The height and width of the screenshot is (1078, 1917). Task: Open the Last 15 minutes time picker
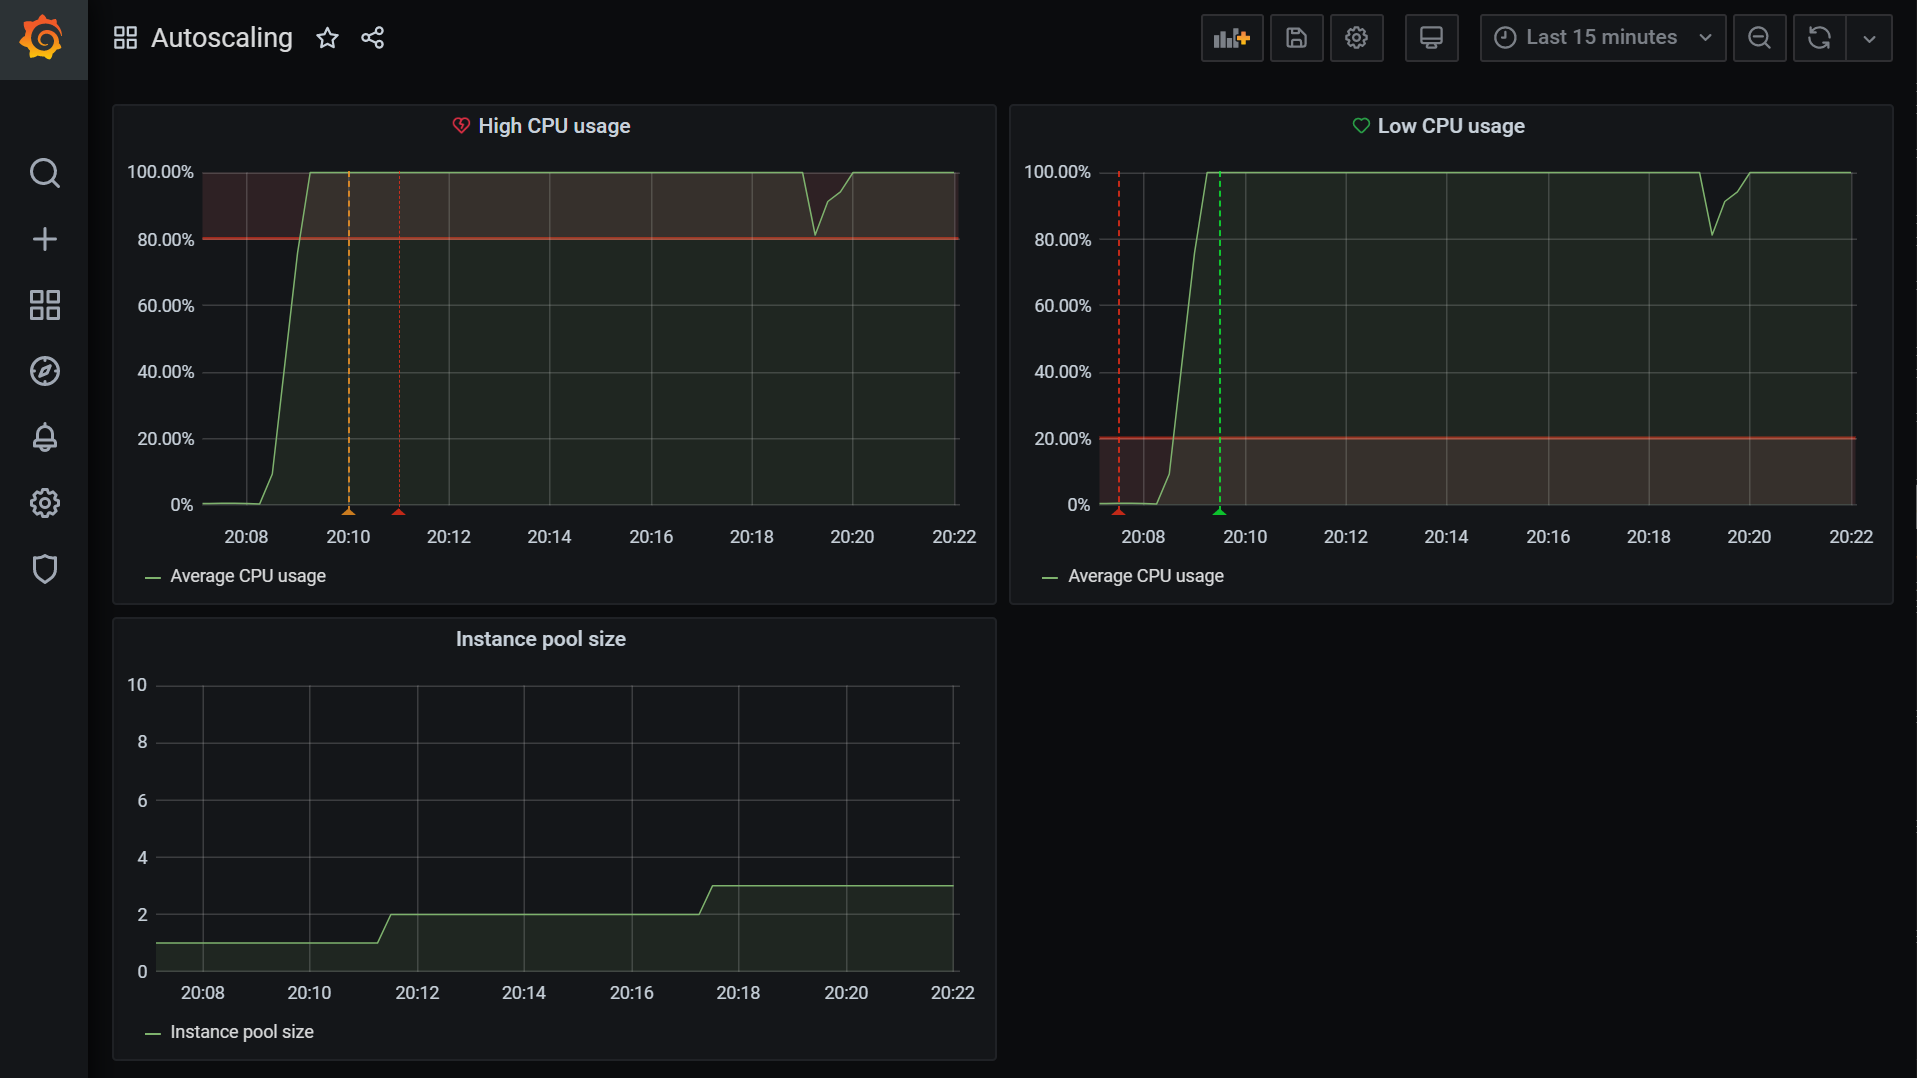coord(1602,38)
